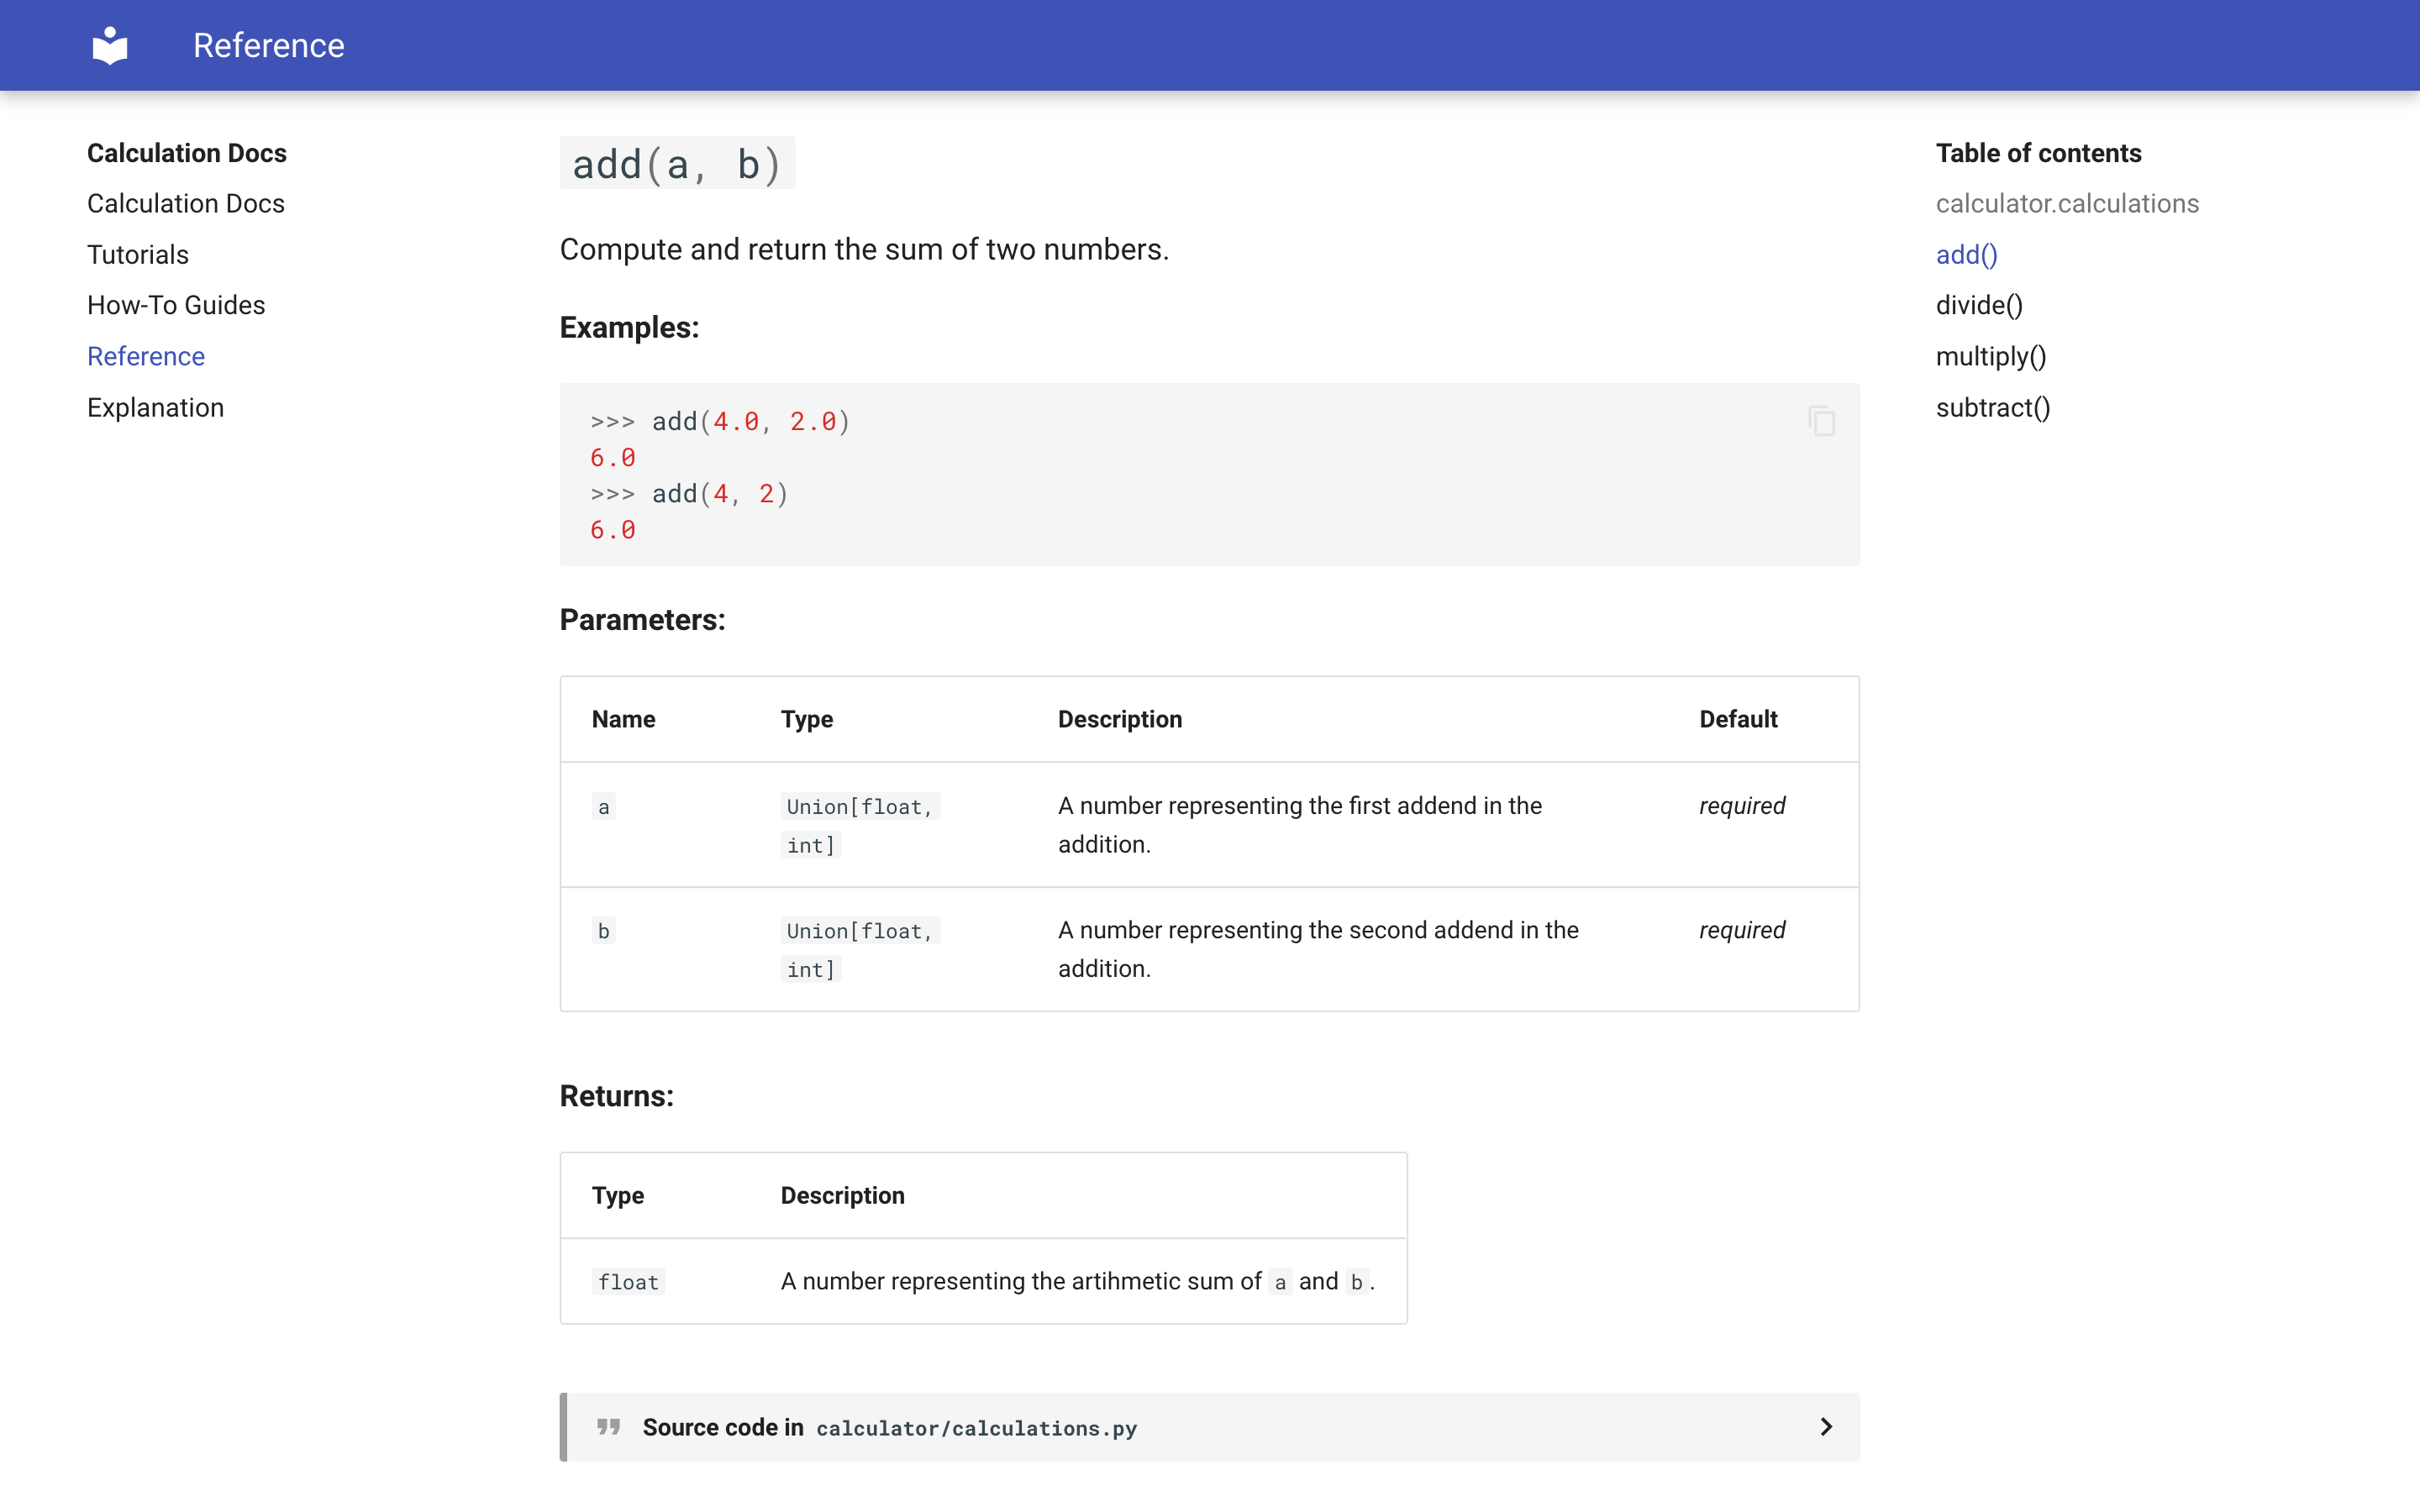The width and height of the screenshot is (2420, 1512).
Task: Jump to the add() section via table of contents
Action: (x=1964, y=254)
